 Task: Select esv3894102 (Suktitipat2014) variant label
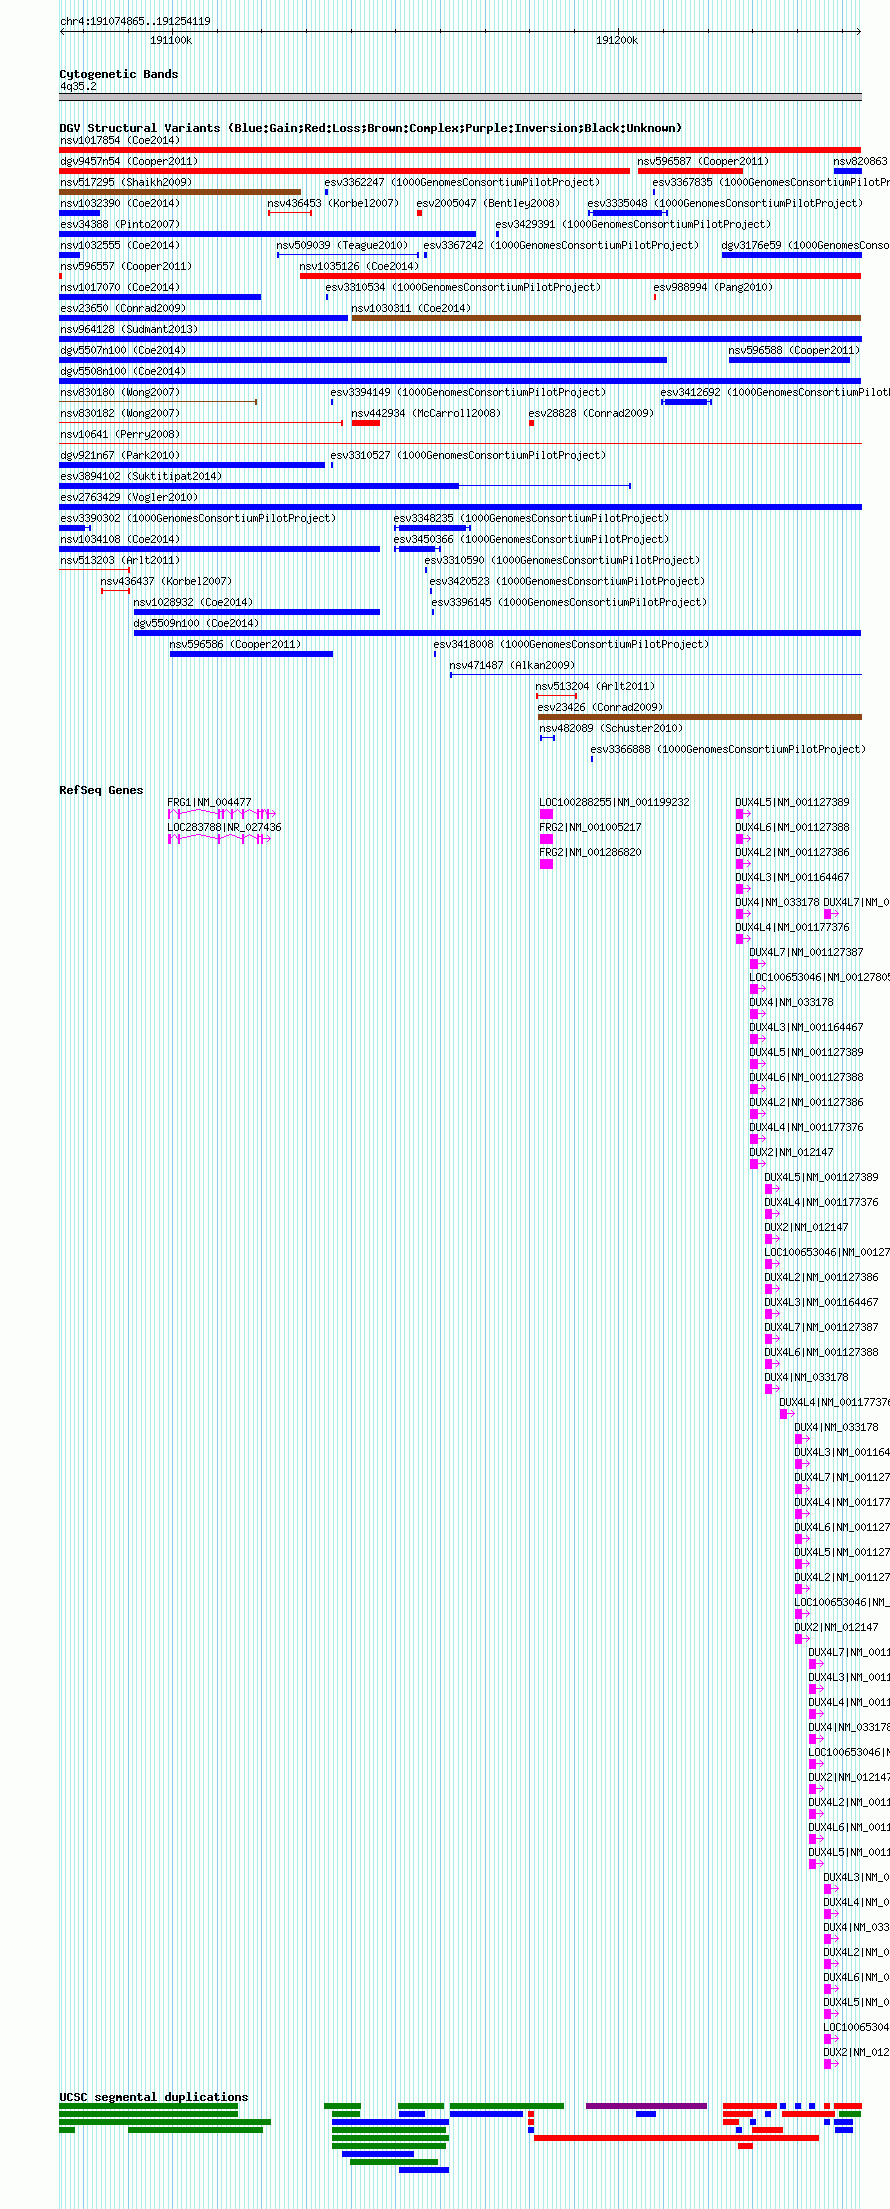141,476
